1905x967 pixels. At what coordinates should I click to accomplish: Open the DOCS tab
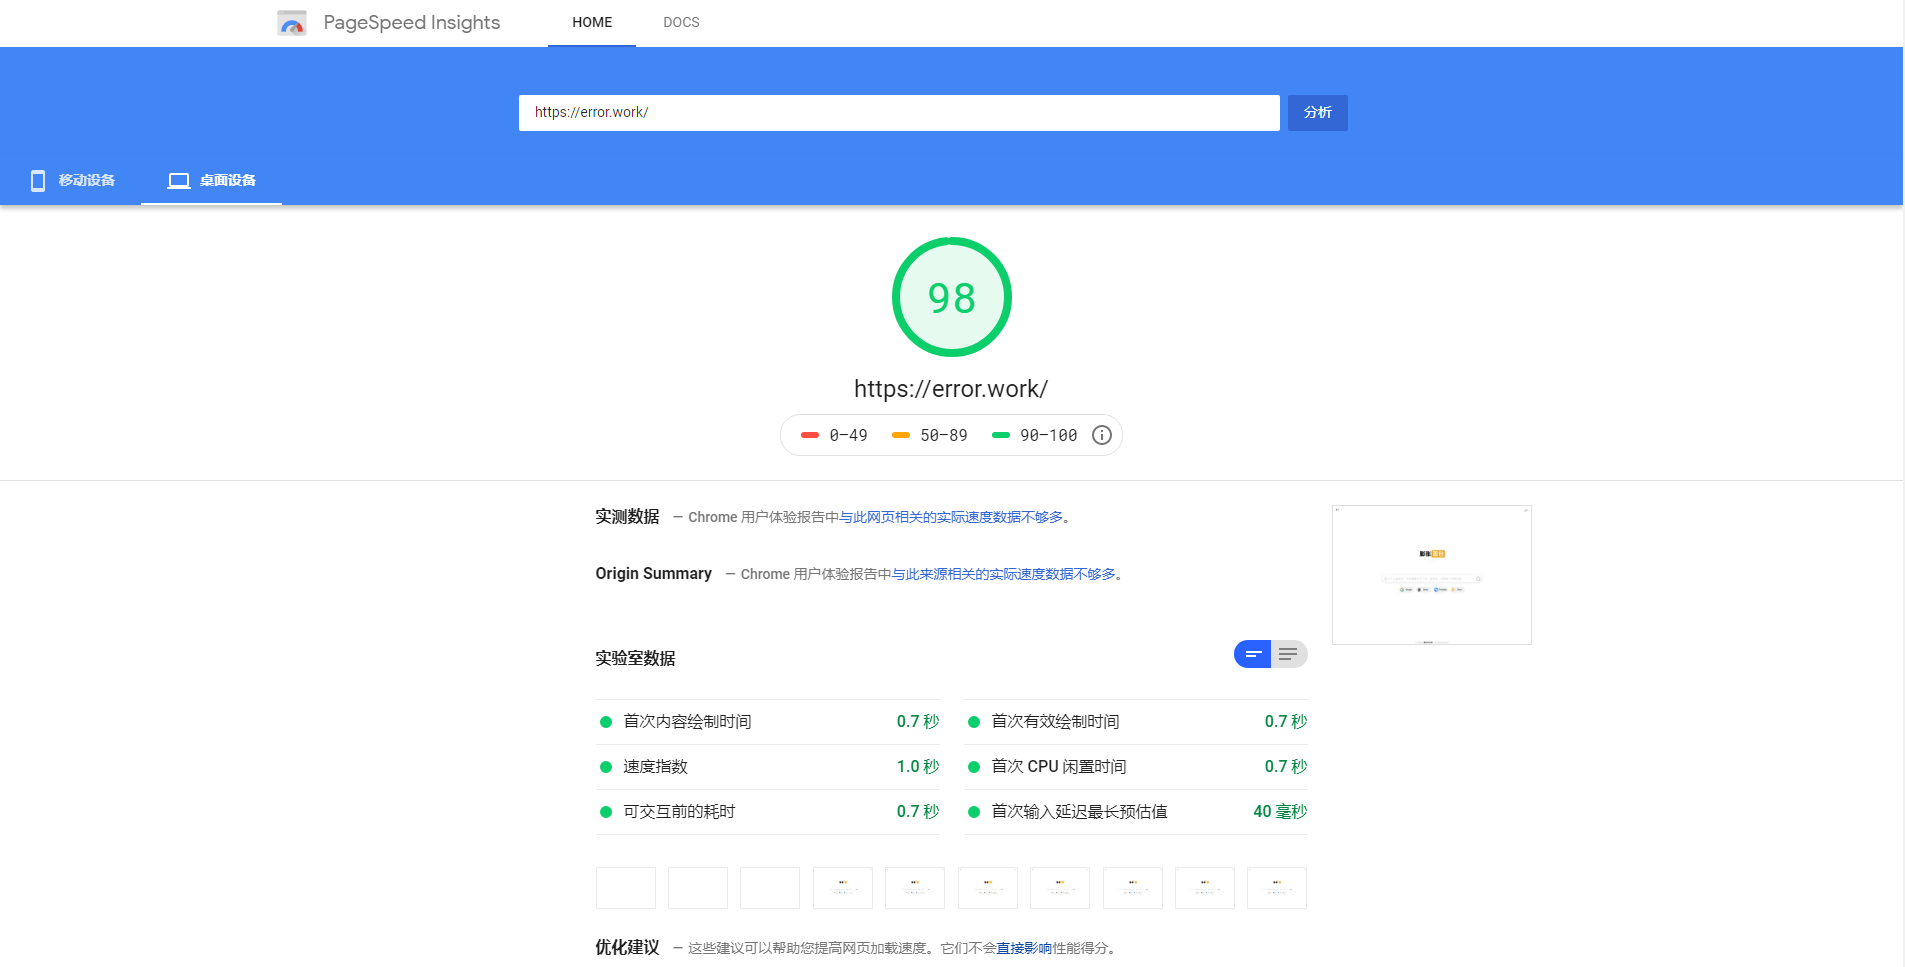click(681, 22)
